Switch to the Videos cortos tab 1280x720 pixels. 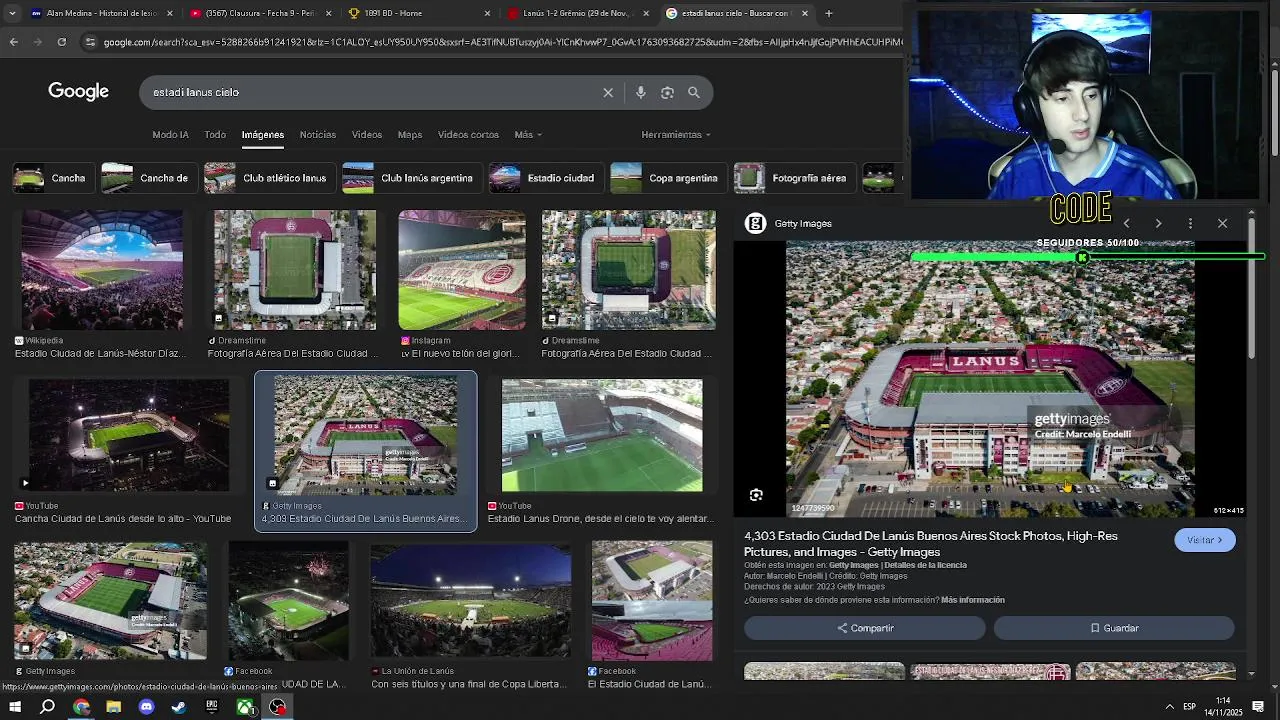pos(468,134)
